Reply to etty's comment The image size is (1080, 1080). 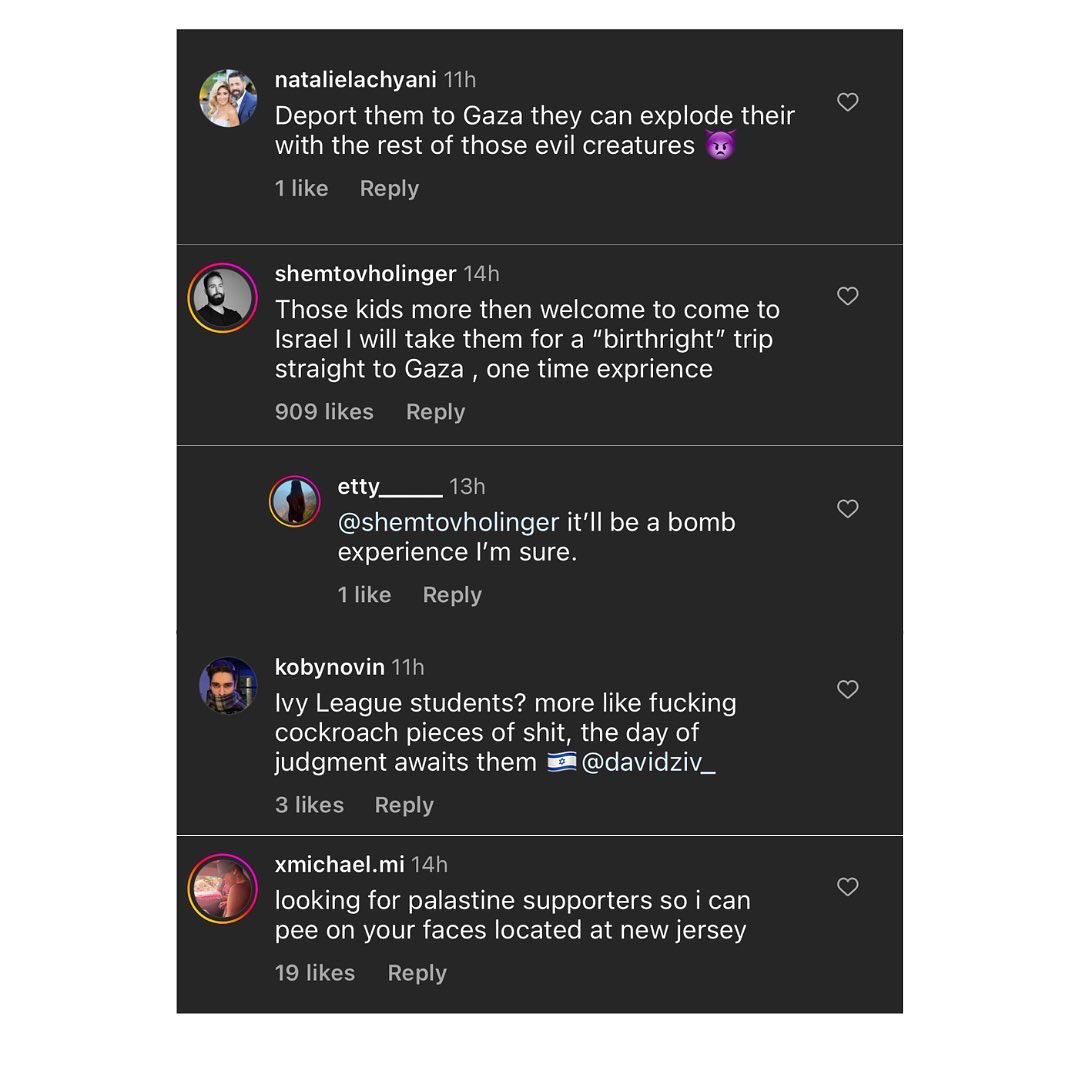pyautogui.click(x=452, y=595)
